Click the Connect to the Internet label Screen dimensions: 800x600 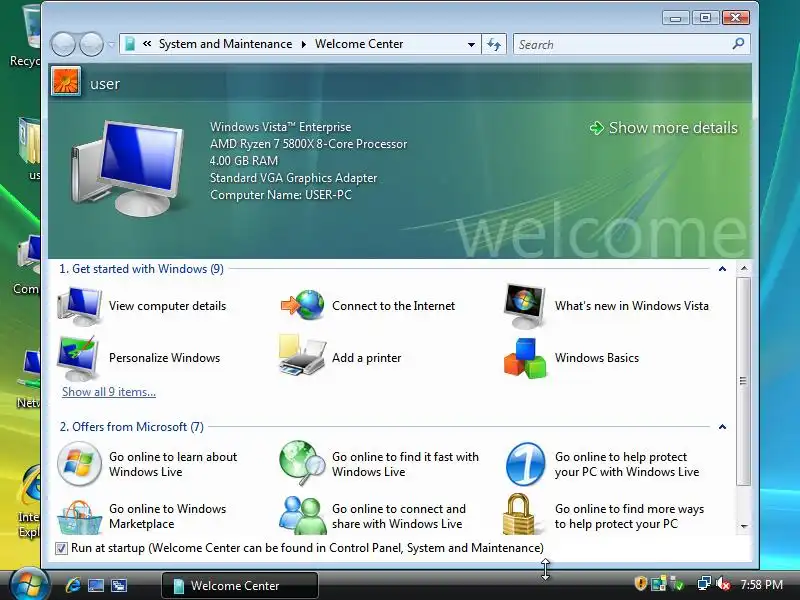(x=393, y=306)
